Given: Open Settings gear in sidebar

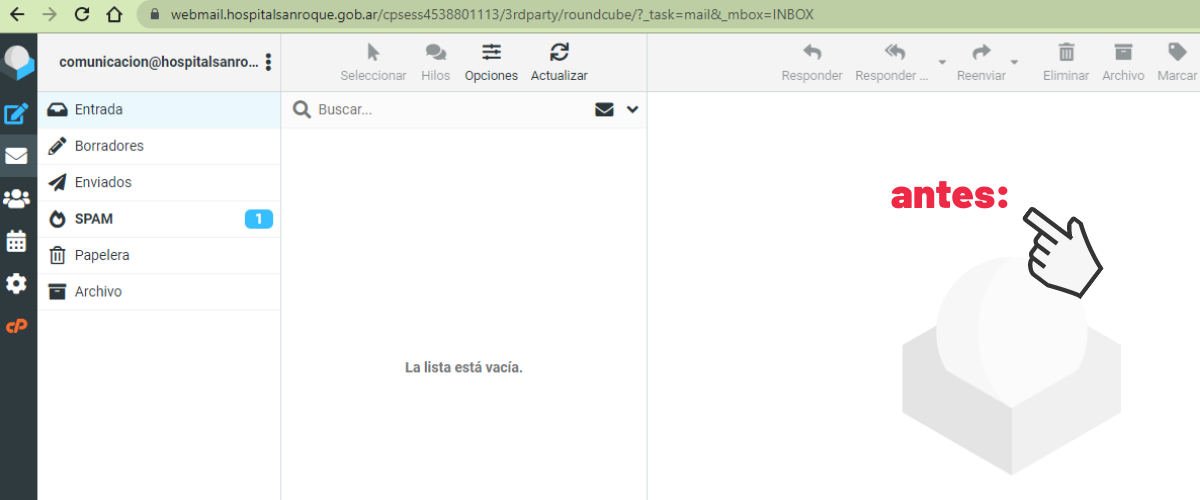Looking at the screenshot, I should pos(17,284).
